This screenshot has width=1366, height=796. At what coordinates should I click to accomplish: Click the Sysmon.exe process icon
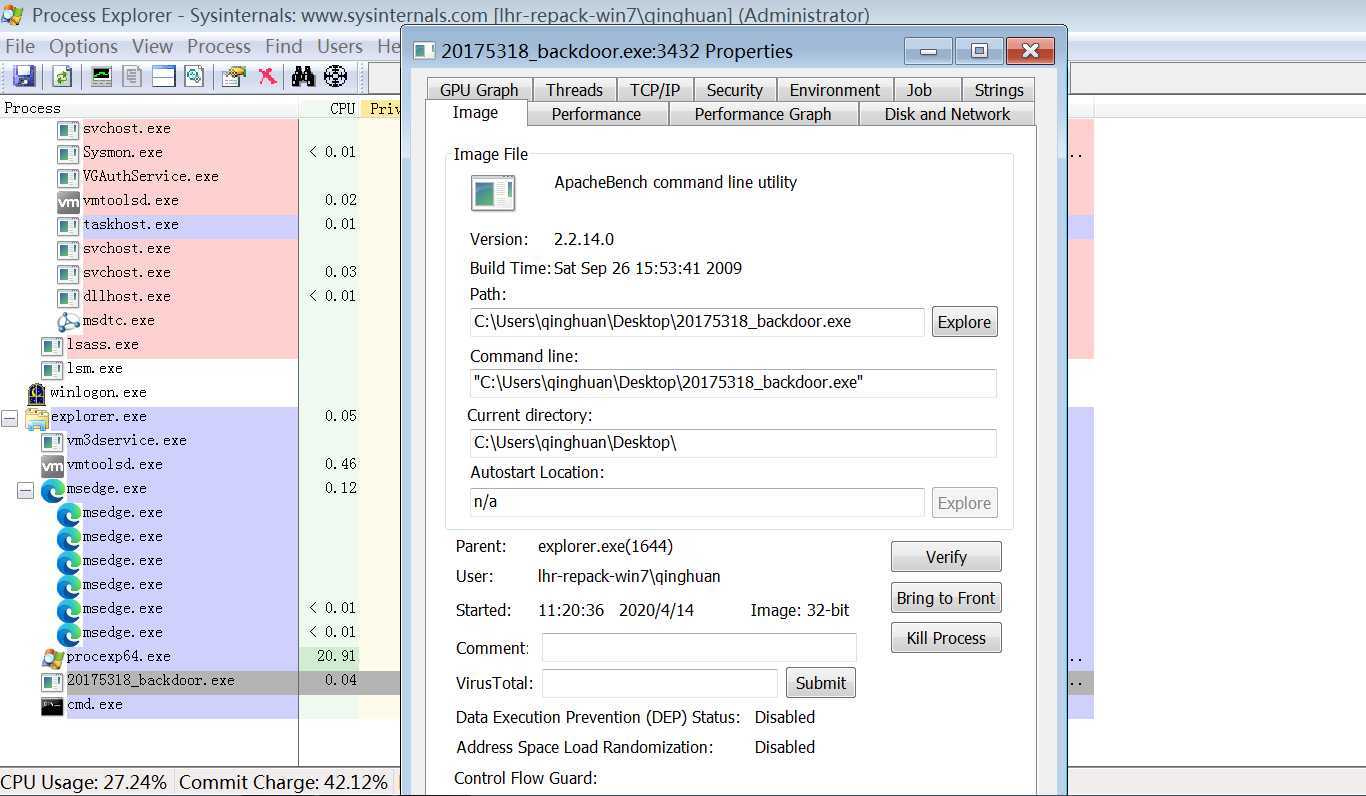coord(68,153)
